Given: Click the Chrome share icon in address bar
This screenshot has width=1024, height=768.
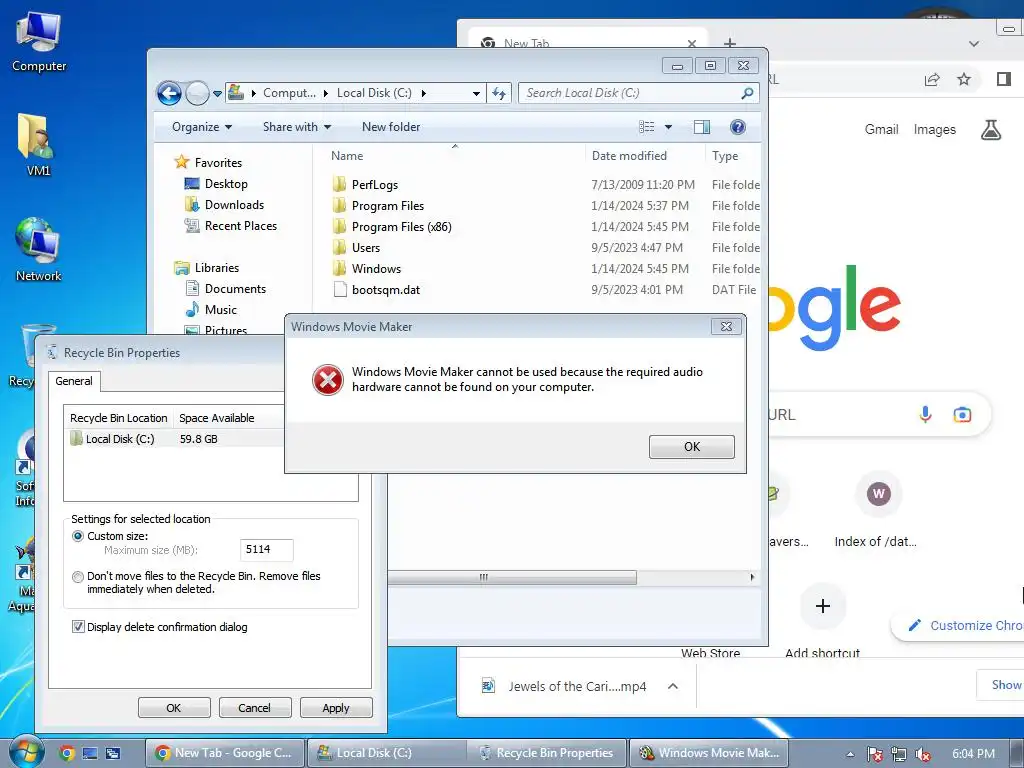Looking at the screenshot, I should [932, 80].
